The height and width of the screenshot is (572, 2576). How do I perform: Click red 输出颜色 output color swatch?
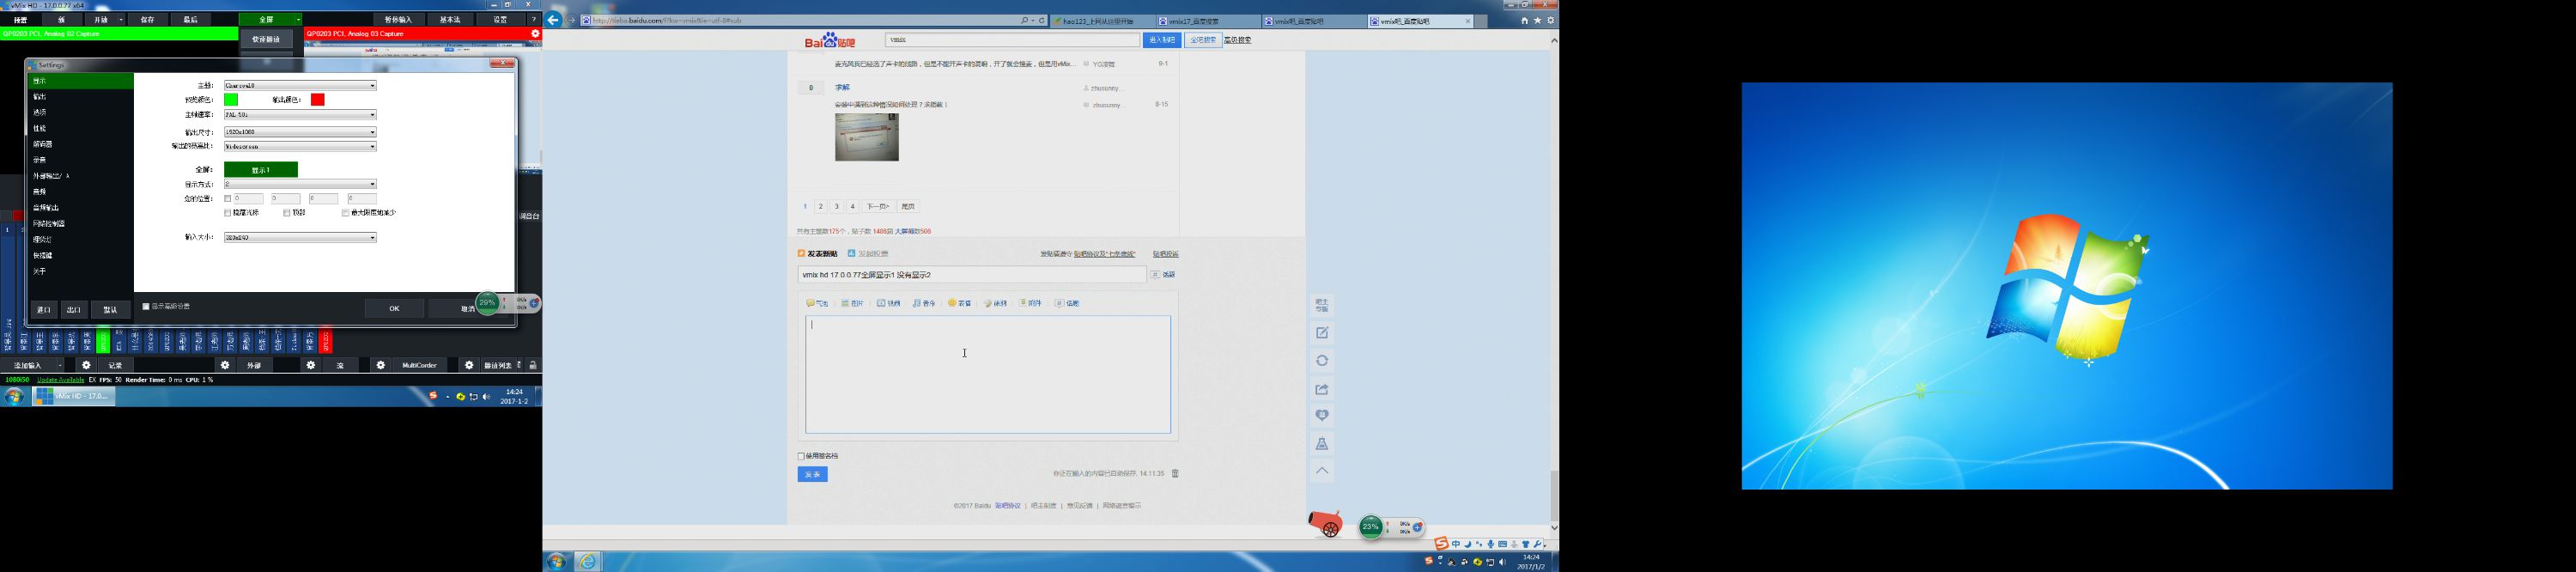pos(318,100)
